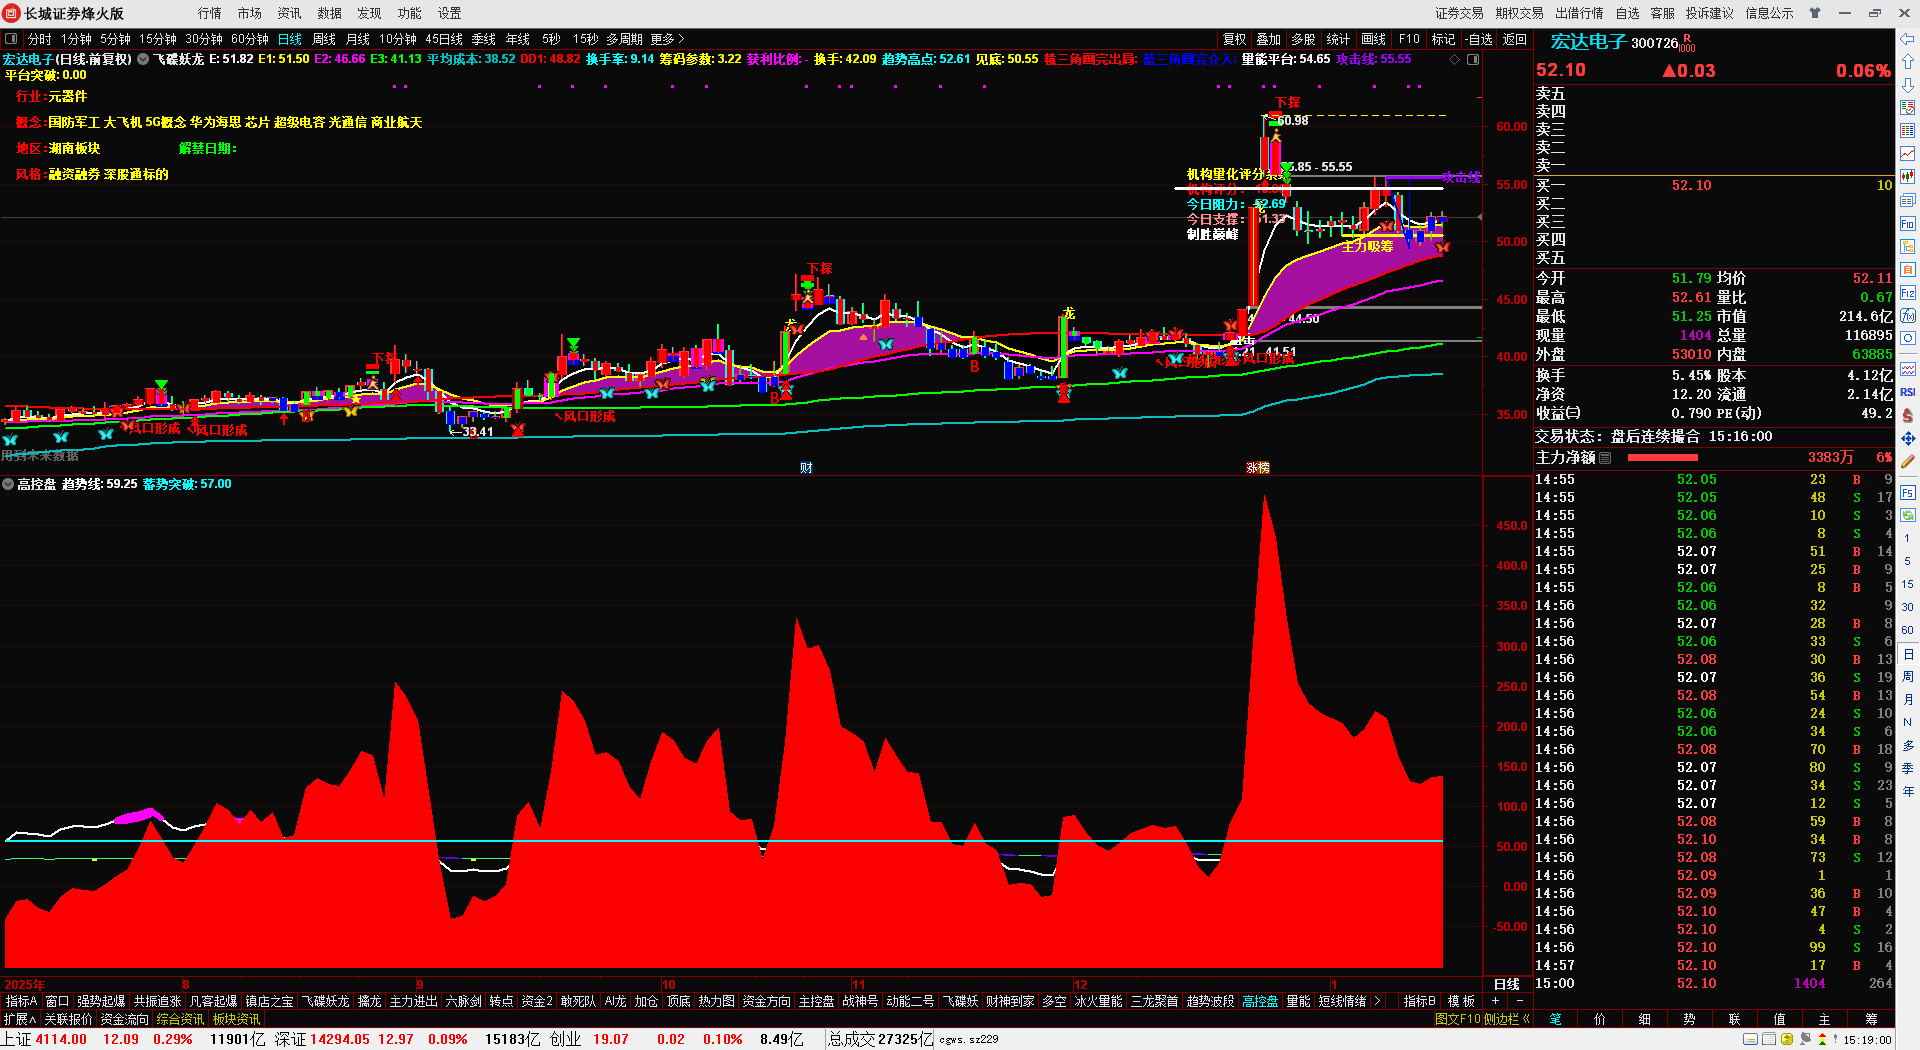Expand the 高控盘 indicator dropdown
Screen dimensions: 1920x1050
coord(8,484)
